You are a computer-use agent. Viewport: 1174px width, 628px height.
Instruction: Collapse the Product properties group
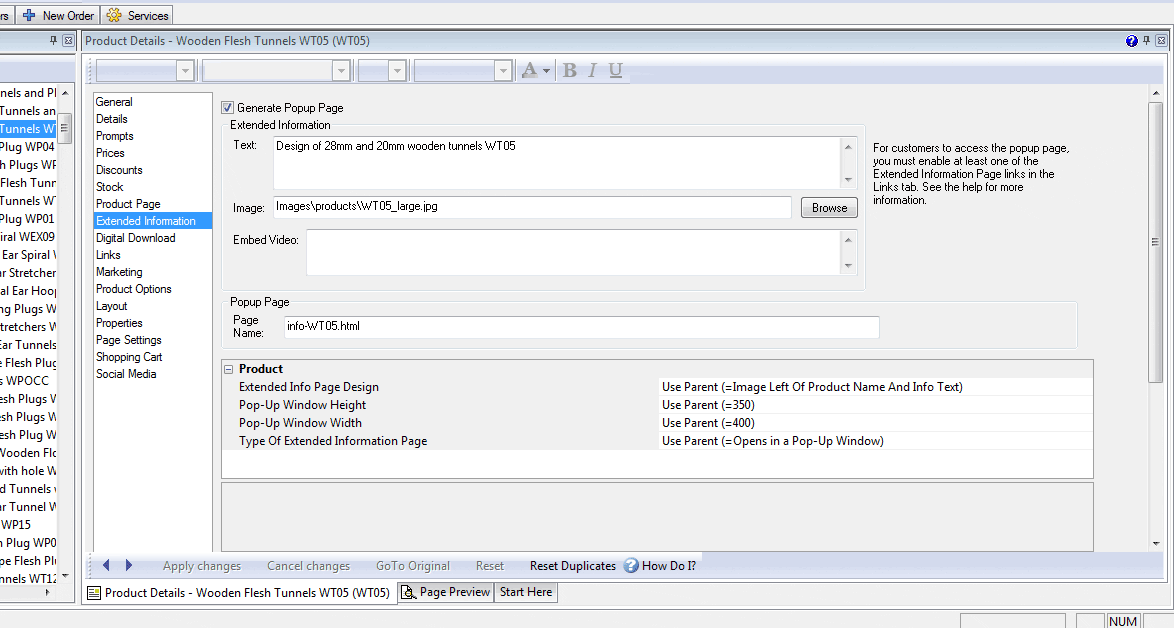coord(229,369)
